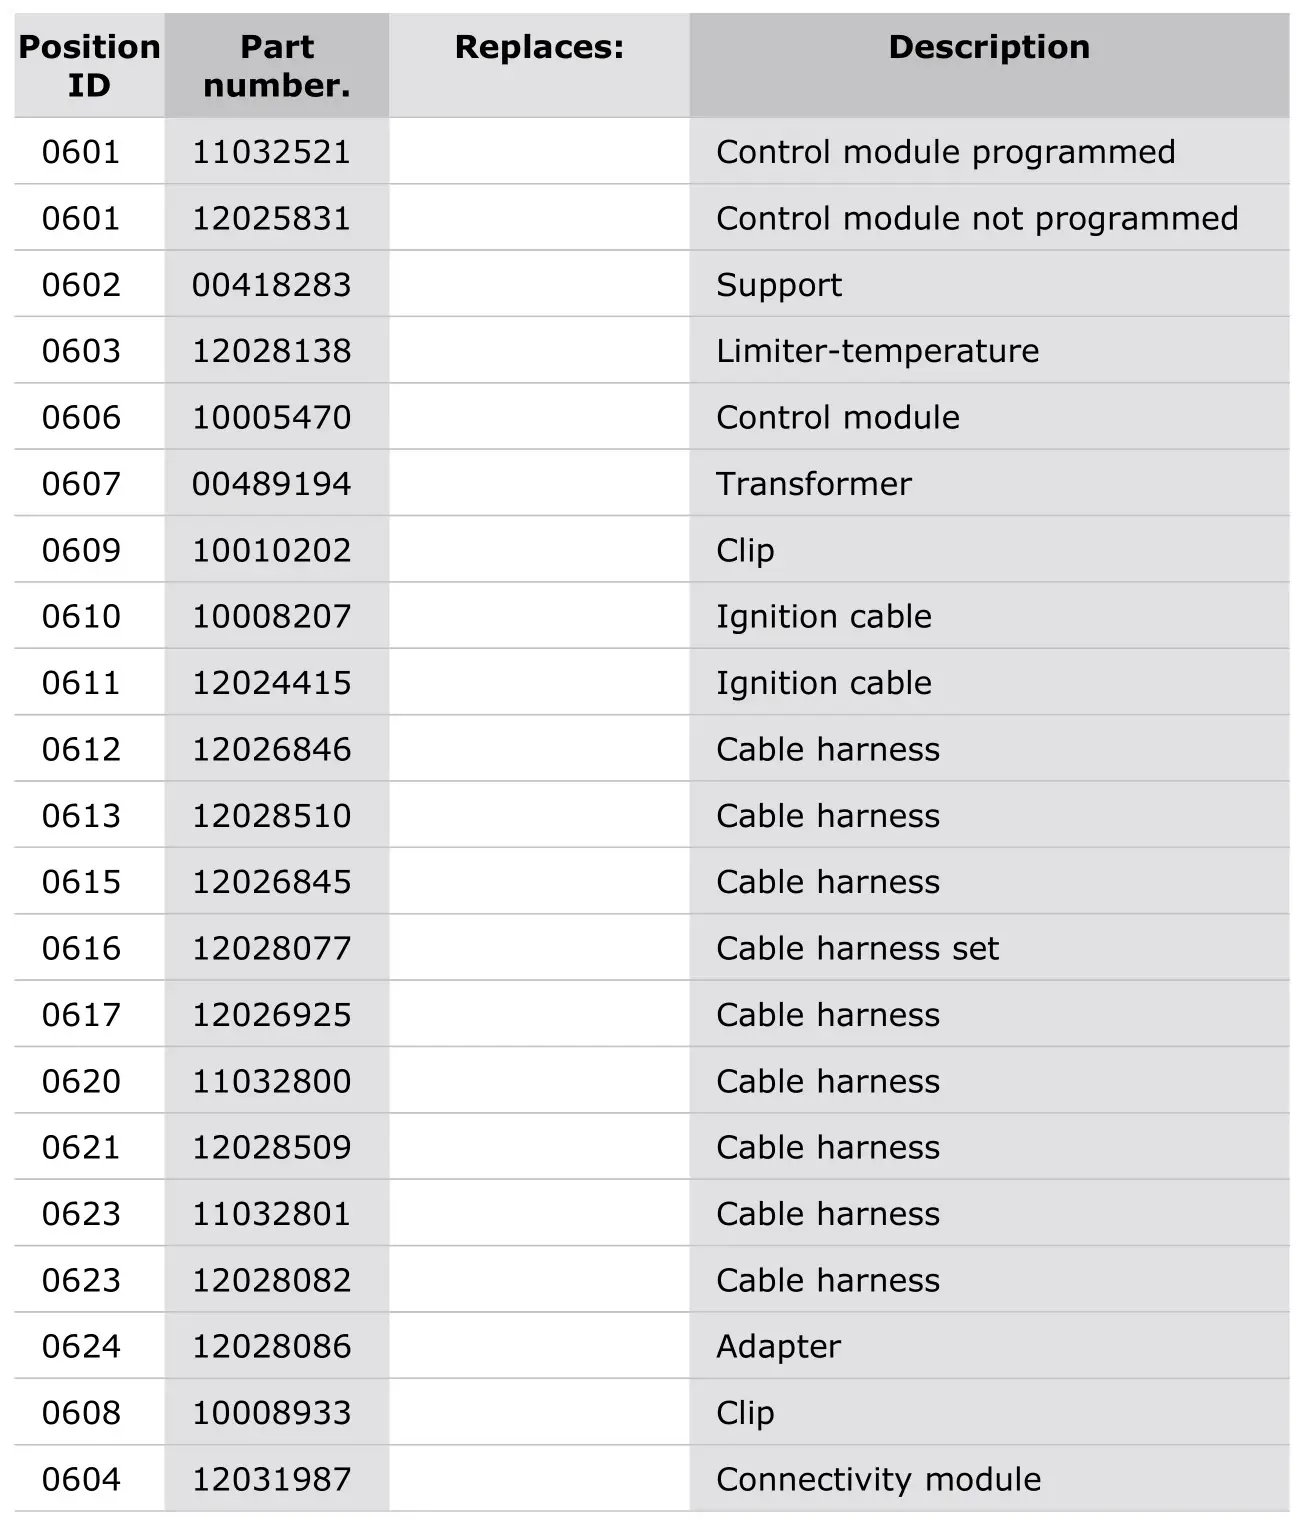Click the Limiter-temperature description
Image resolution: width=1304 pixels, height=1522 pixels.
(877, 351)
